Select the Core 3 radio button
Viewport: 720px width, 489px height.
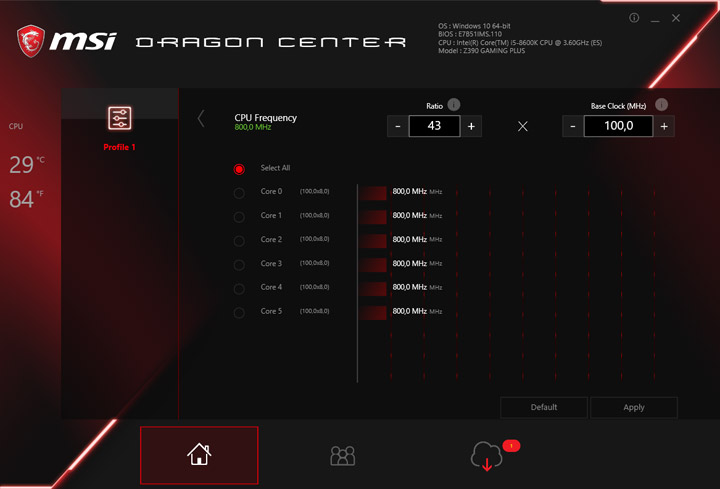coord(239,265)
